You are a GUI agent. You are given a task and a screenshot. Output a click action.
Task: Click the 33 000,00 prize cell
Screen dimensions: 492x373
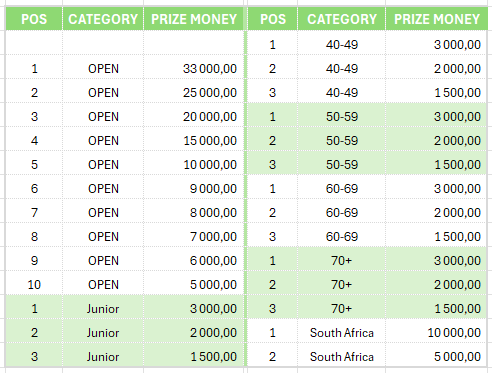tap(194, 69)
